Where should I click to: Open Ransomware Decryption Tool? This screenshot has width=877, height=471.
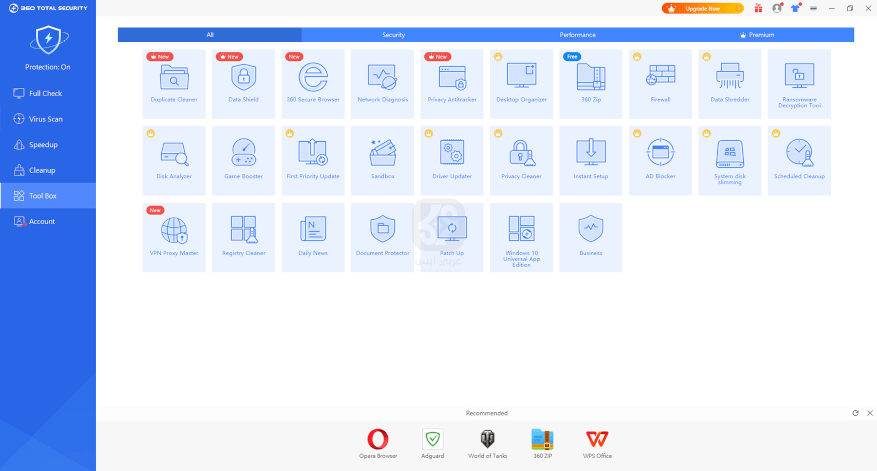click(x=799, y=84)
